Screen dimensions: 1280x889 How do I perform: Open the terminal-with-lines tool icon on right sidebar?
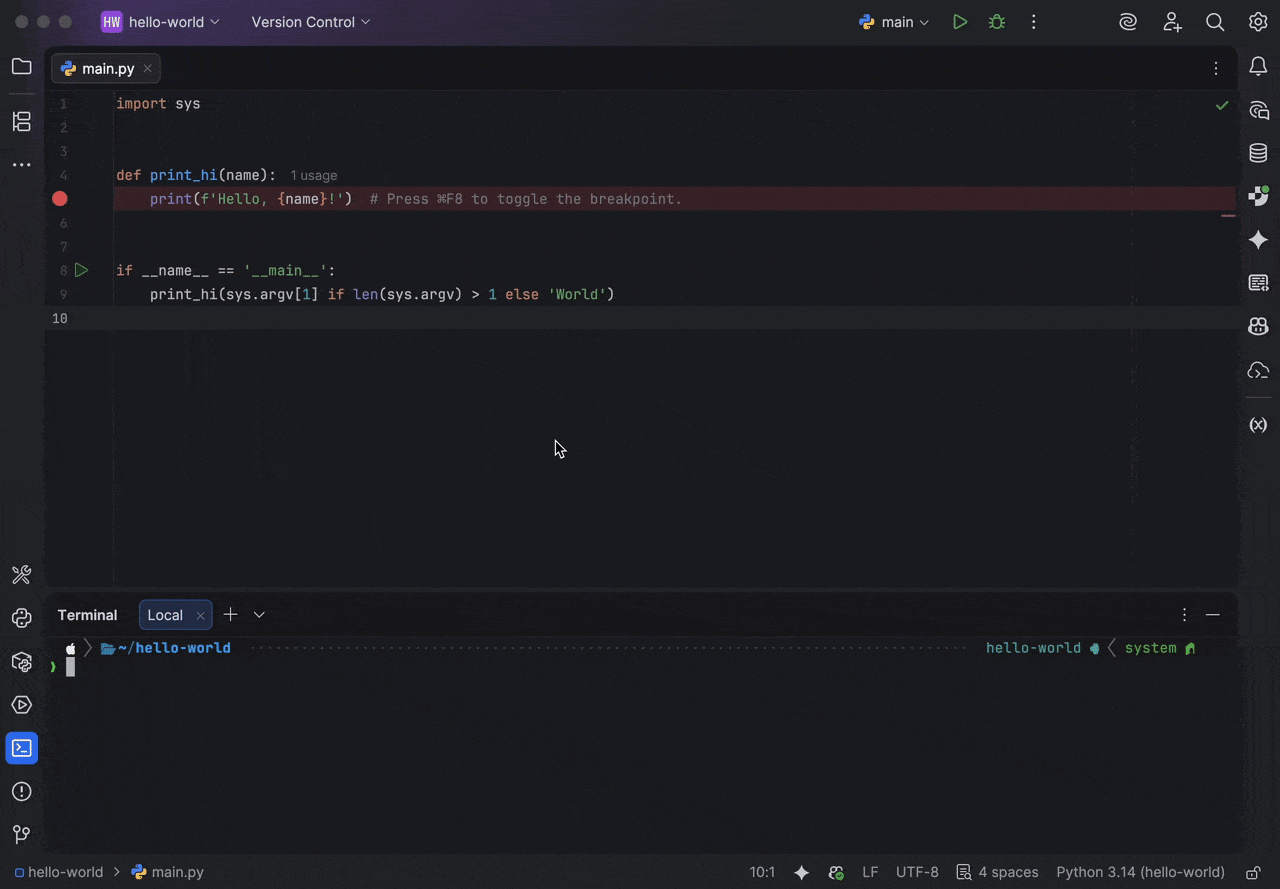1258,283
